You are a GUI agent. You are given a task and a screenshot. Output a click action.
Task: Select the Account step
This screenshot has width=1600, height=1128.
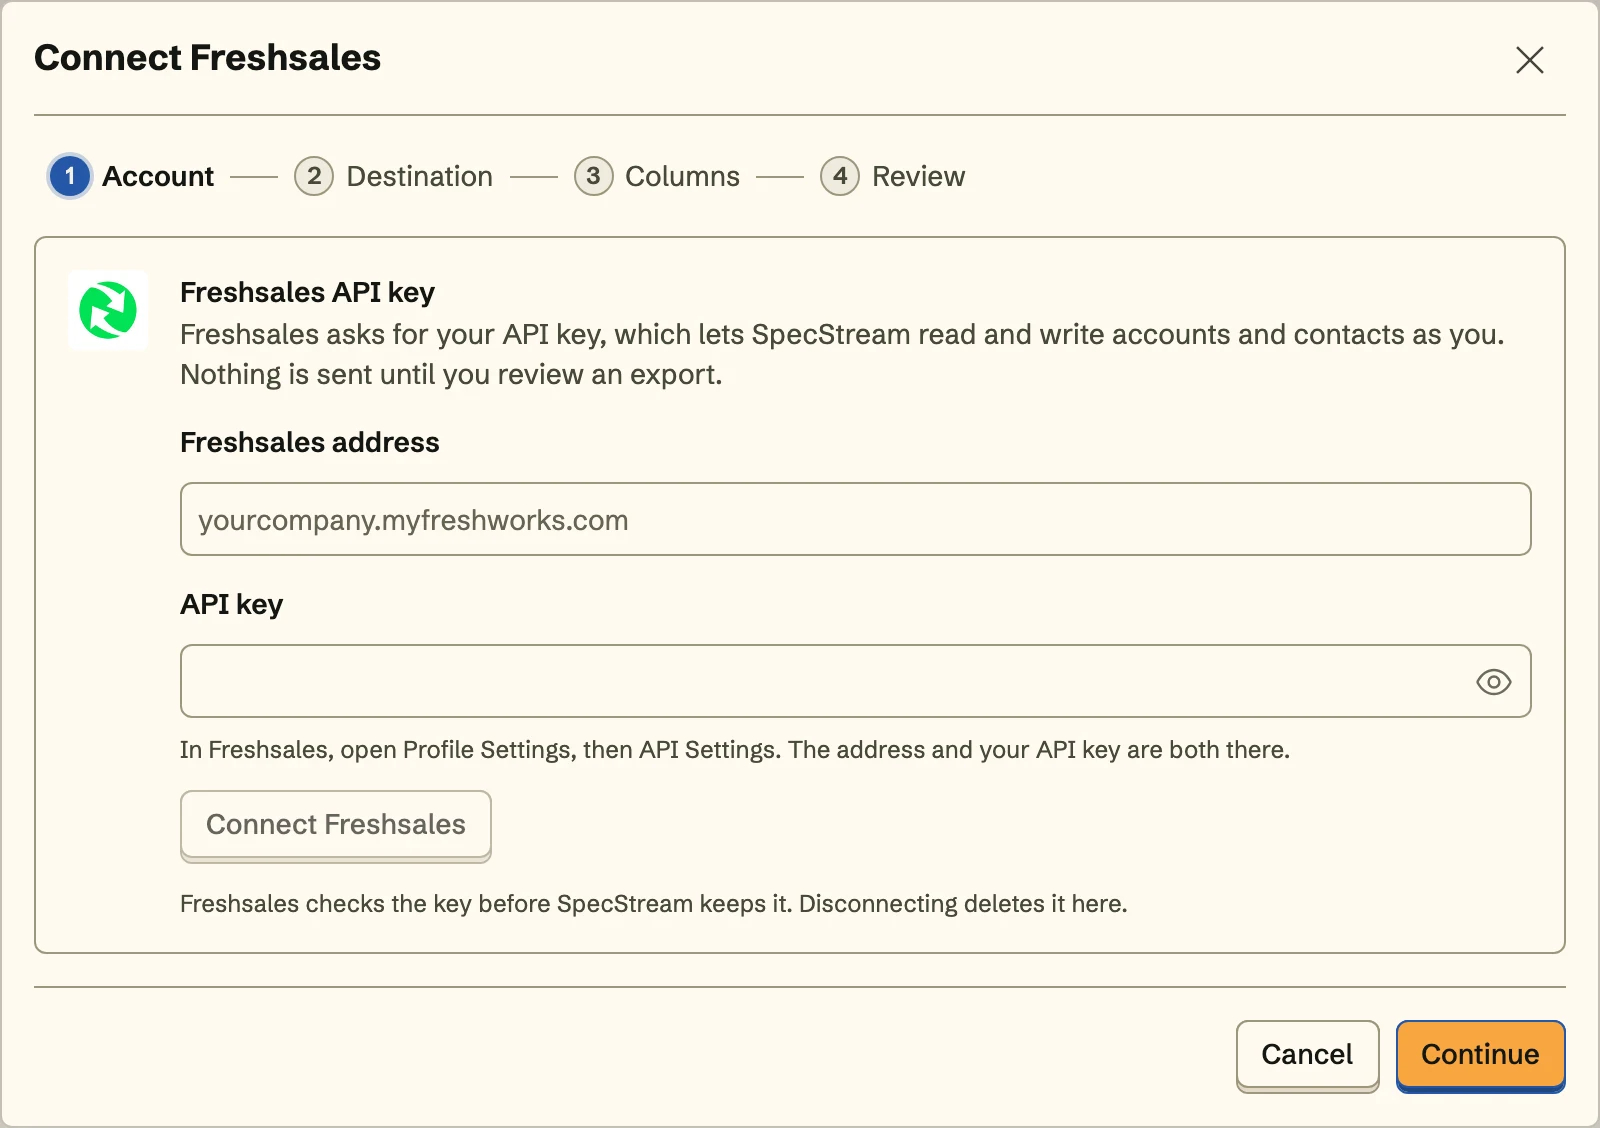pos(131,176)
